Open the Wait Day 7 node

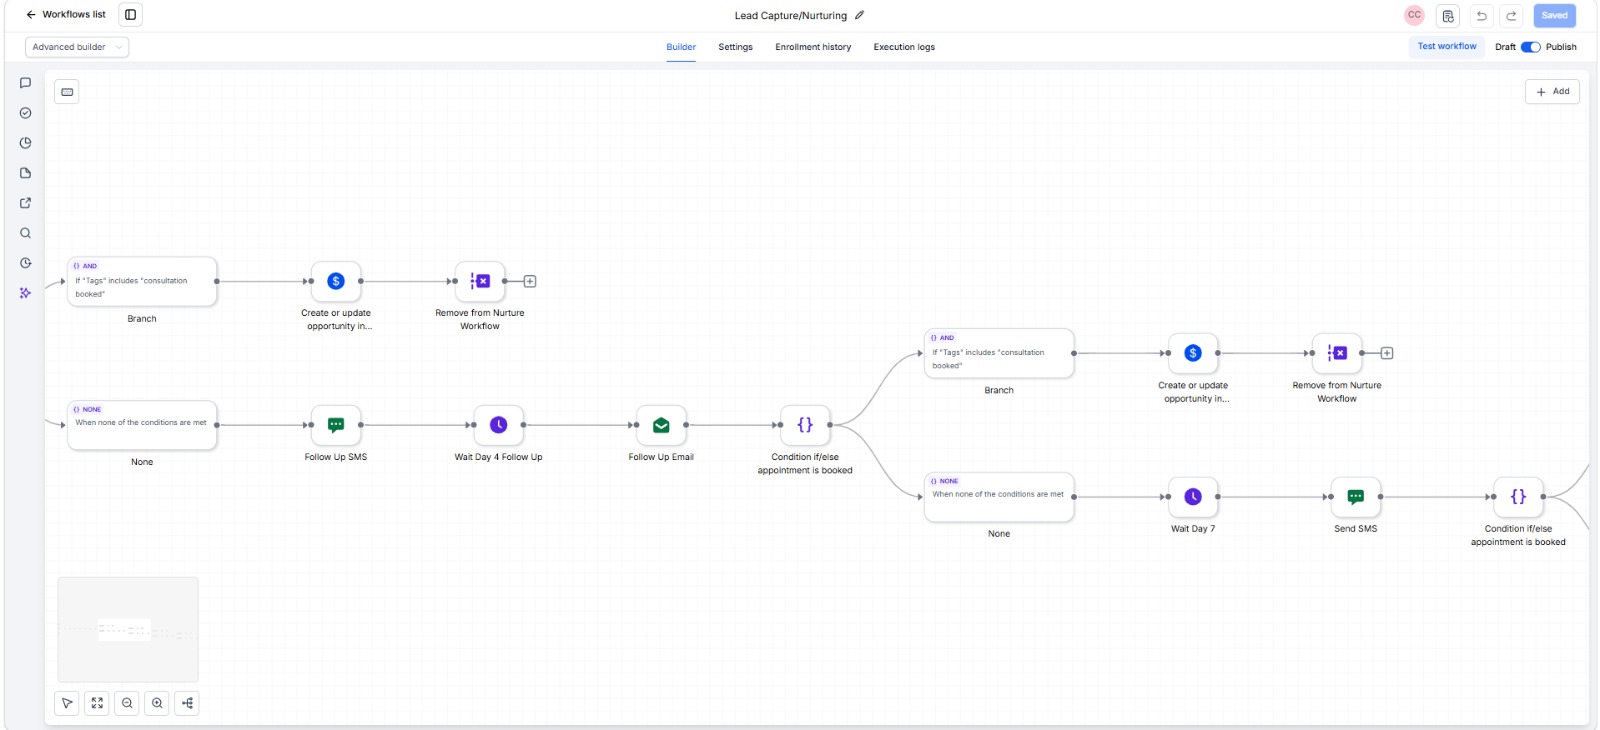pos(1193,497)
